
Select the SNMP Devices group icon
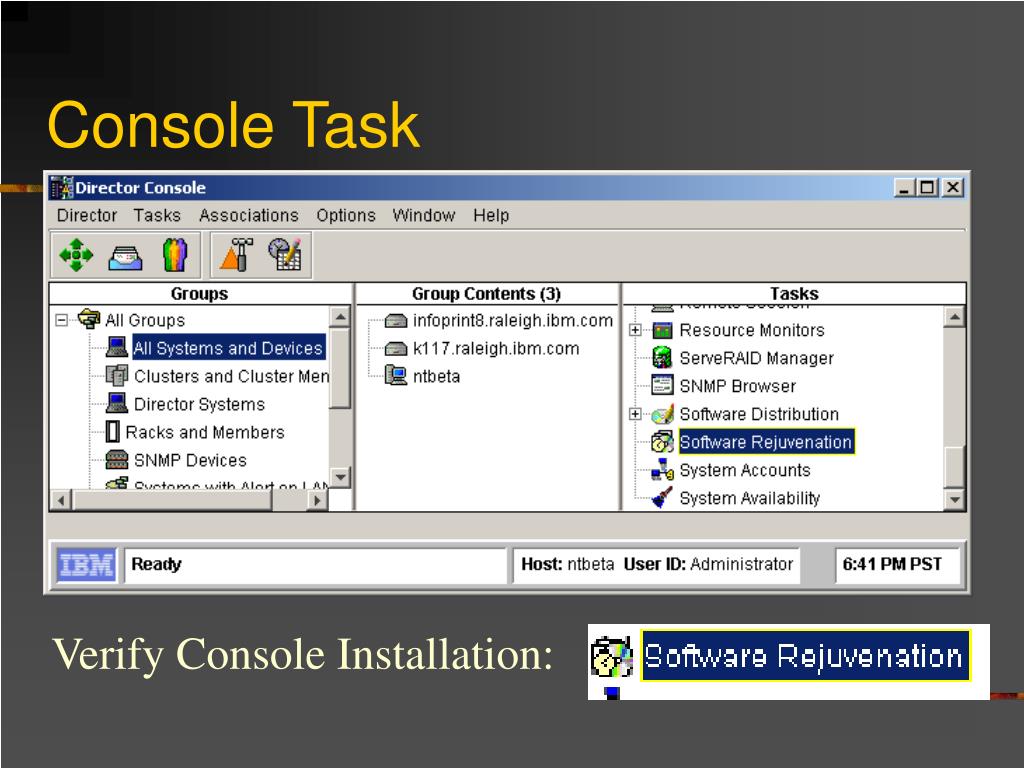(x=117, y=460)
